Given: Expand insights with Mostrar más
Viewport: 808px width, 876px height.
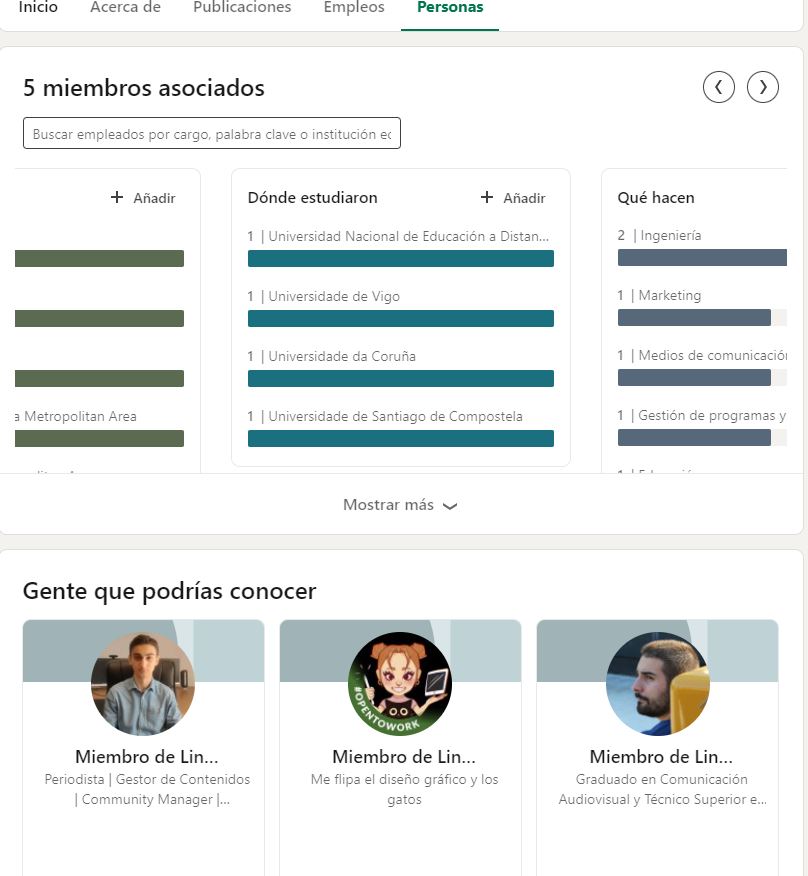Looking at the screenshot, I should (400, 505).
